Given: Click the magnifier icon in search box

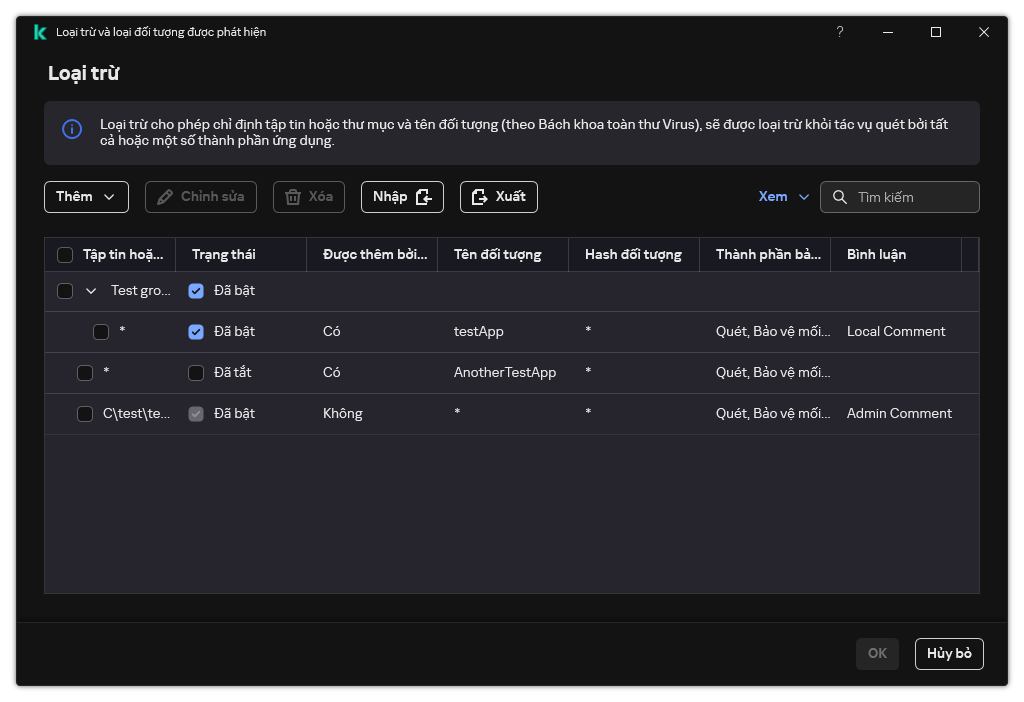Looking at the screenshot, I should point(839,197).
